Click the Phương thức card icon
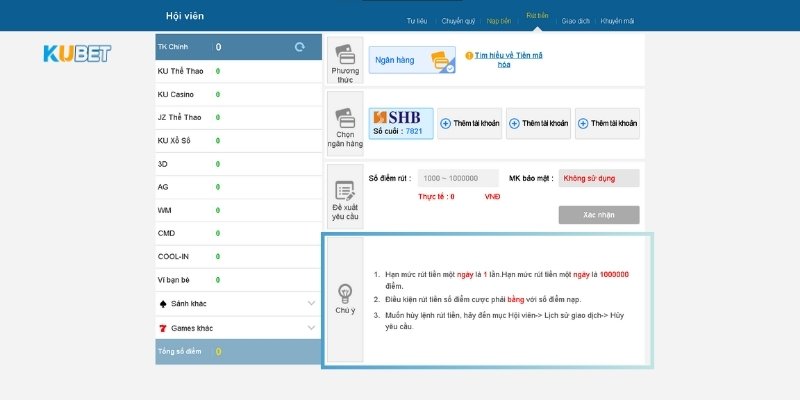This screenshot has width=800, height=400. click(345, 54)
